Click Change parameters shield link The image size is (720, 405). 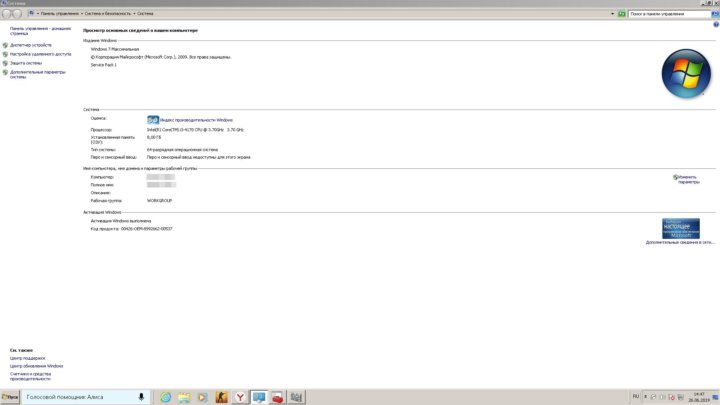click(688, 179)
